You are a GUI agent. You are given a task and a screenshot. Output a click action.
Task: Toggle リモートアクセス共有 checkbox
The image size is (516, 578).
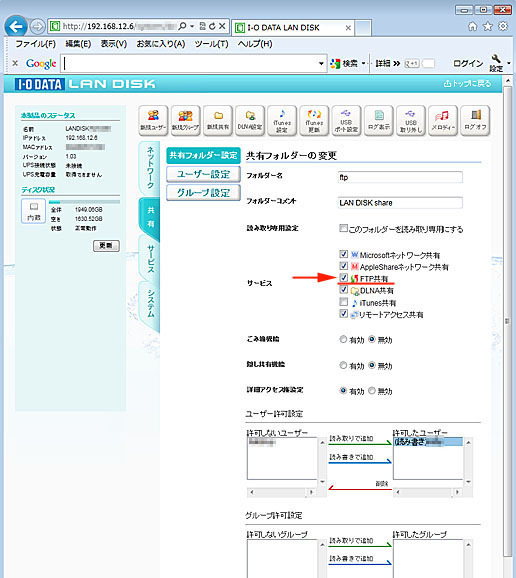point(343,314)
